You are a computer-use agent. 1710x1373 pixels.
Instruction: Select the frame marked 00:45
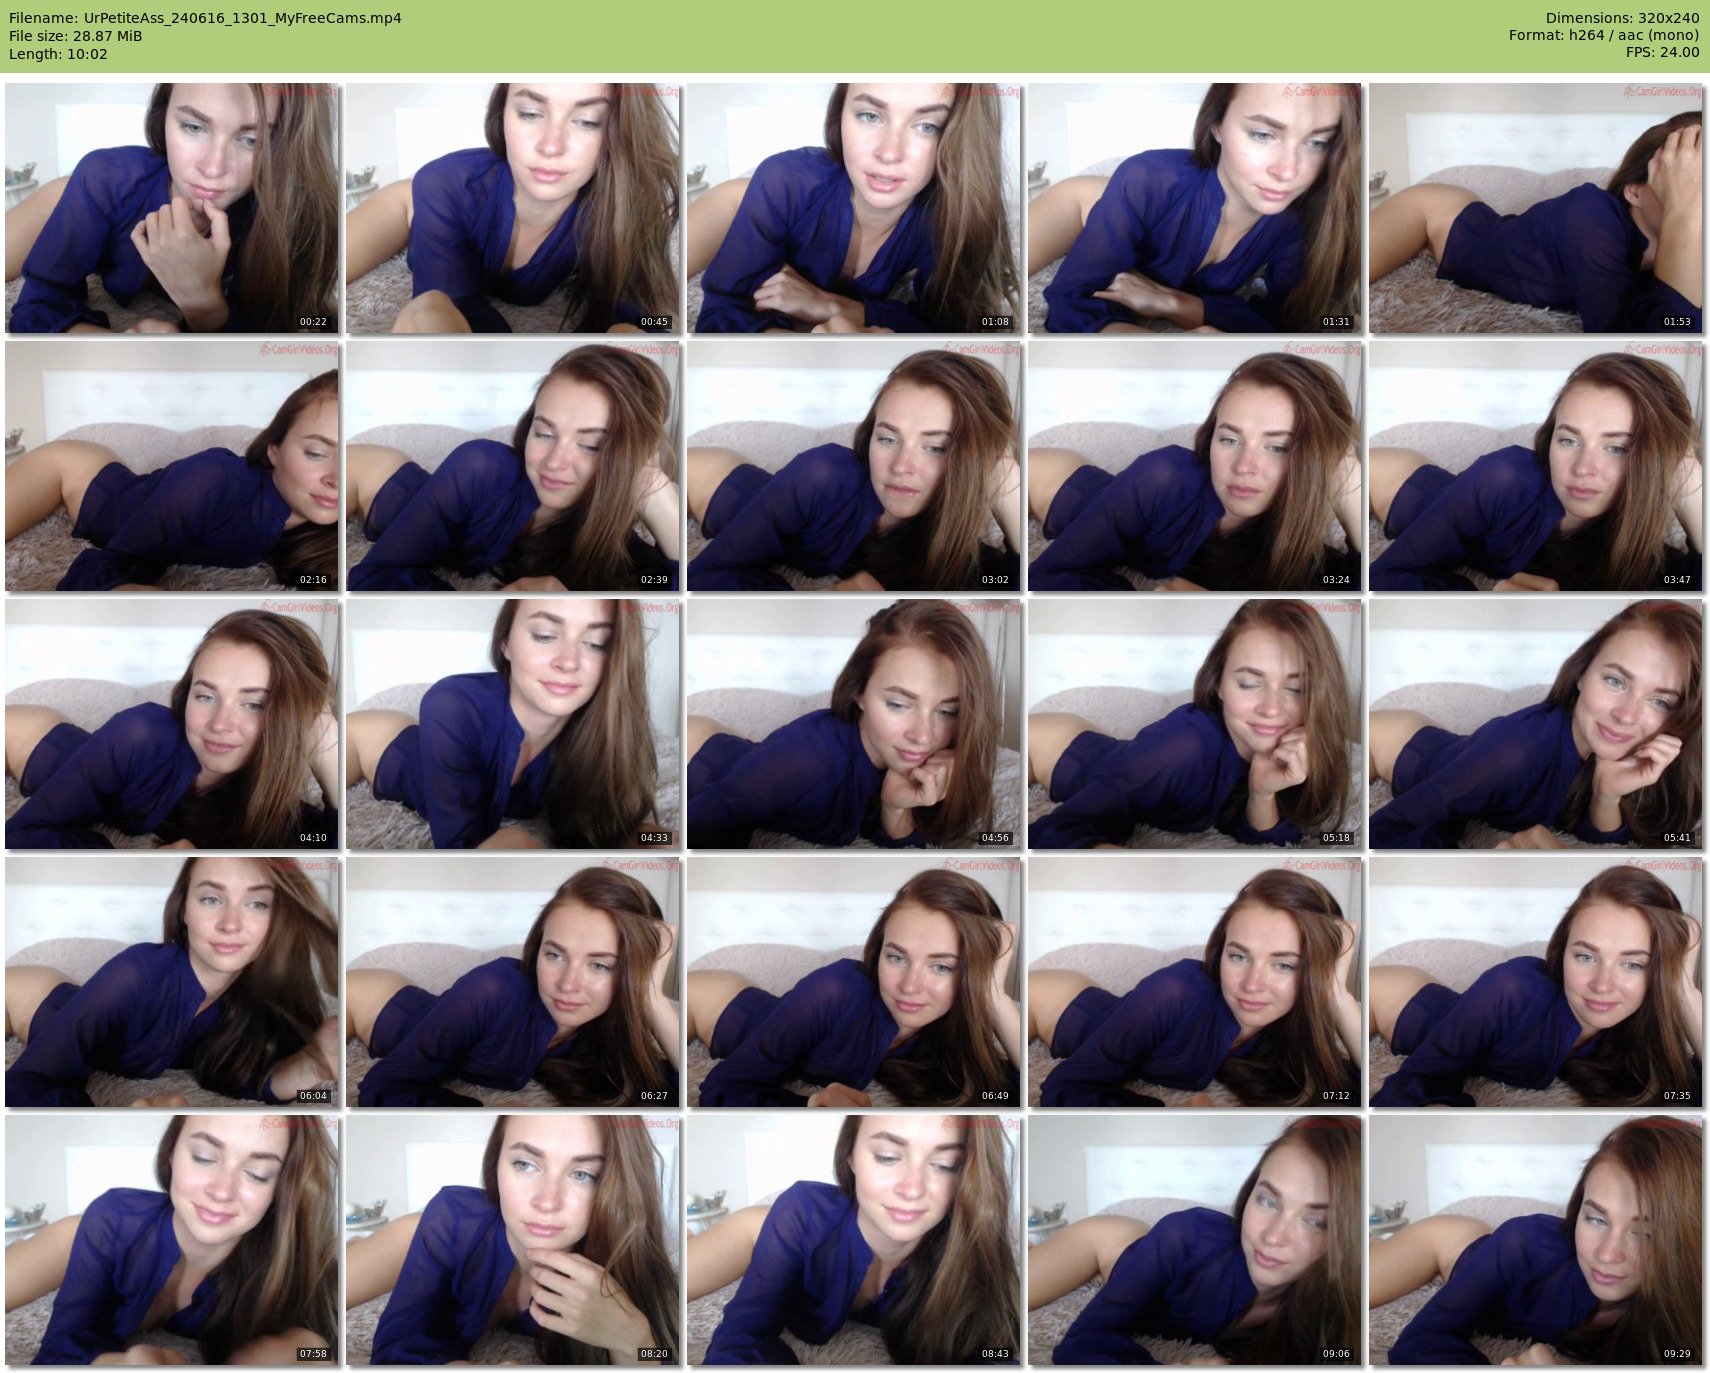[513, 208]
